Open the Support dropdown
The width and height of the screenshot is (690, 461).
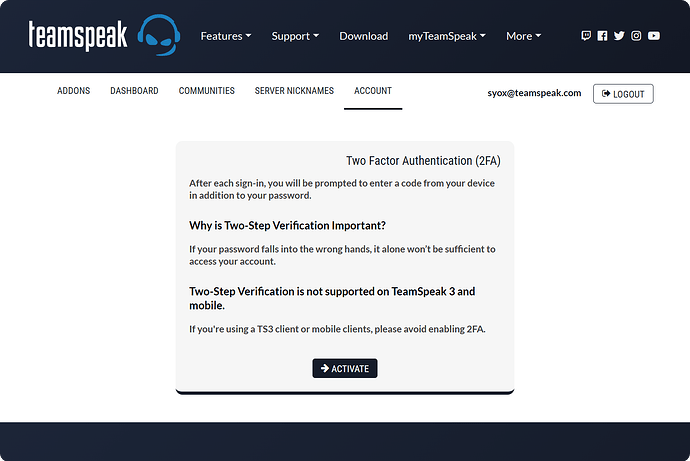(295, 36)
